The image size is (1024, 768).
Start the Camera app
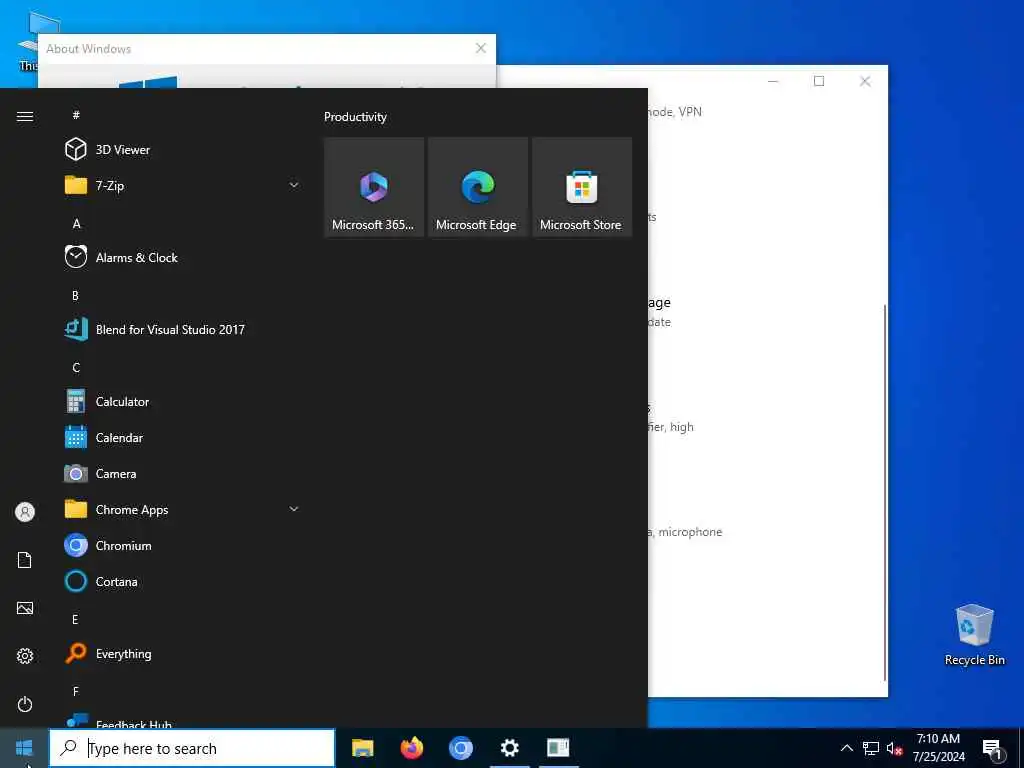point(183,473)
